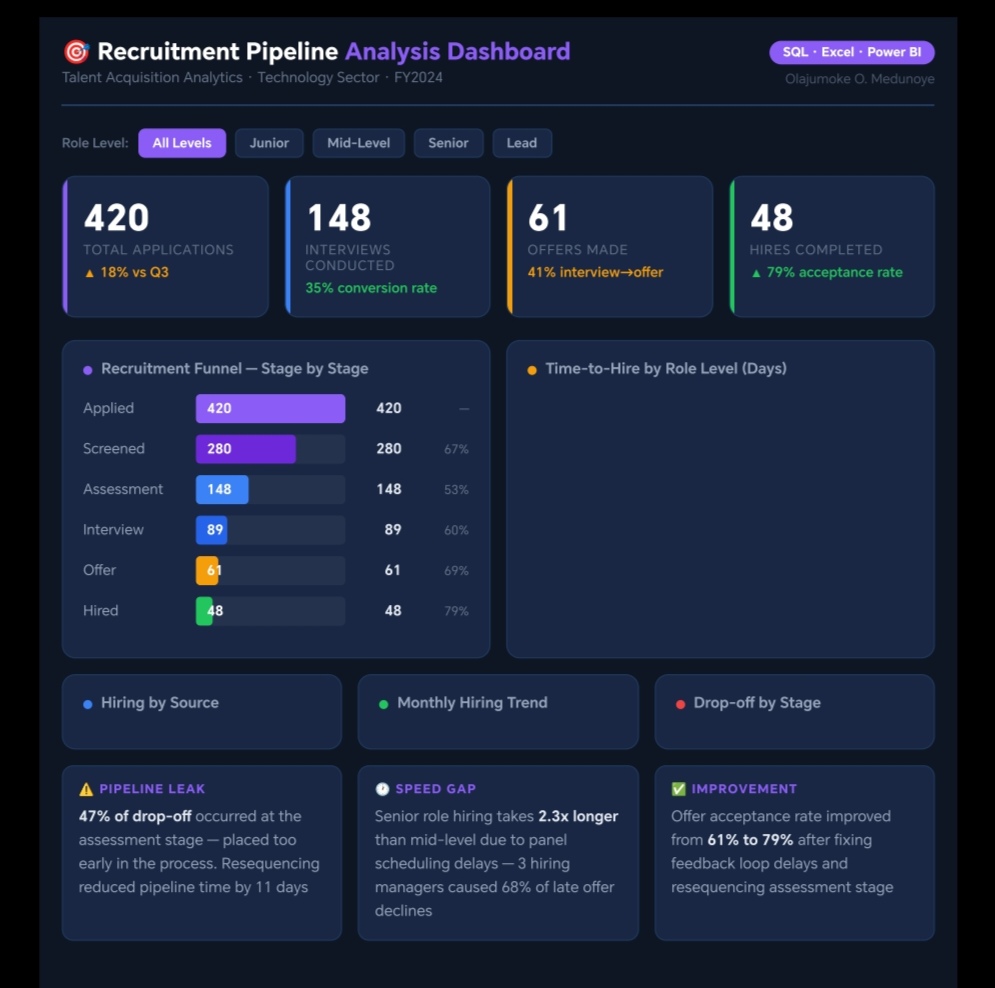Click the SQL · Excel · Power BI badge

tap(851, 52)
